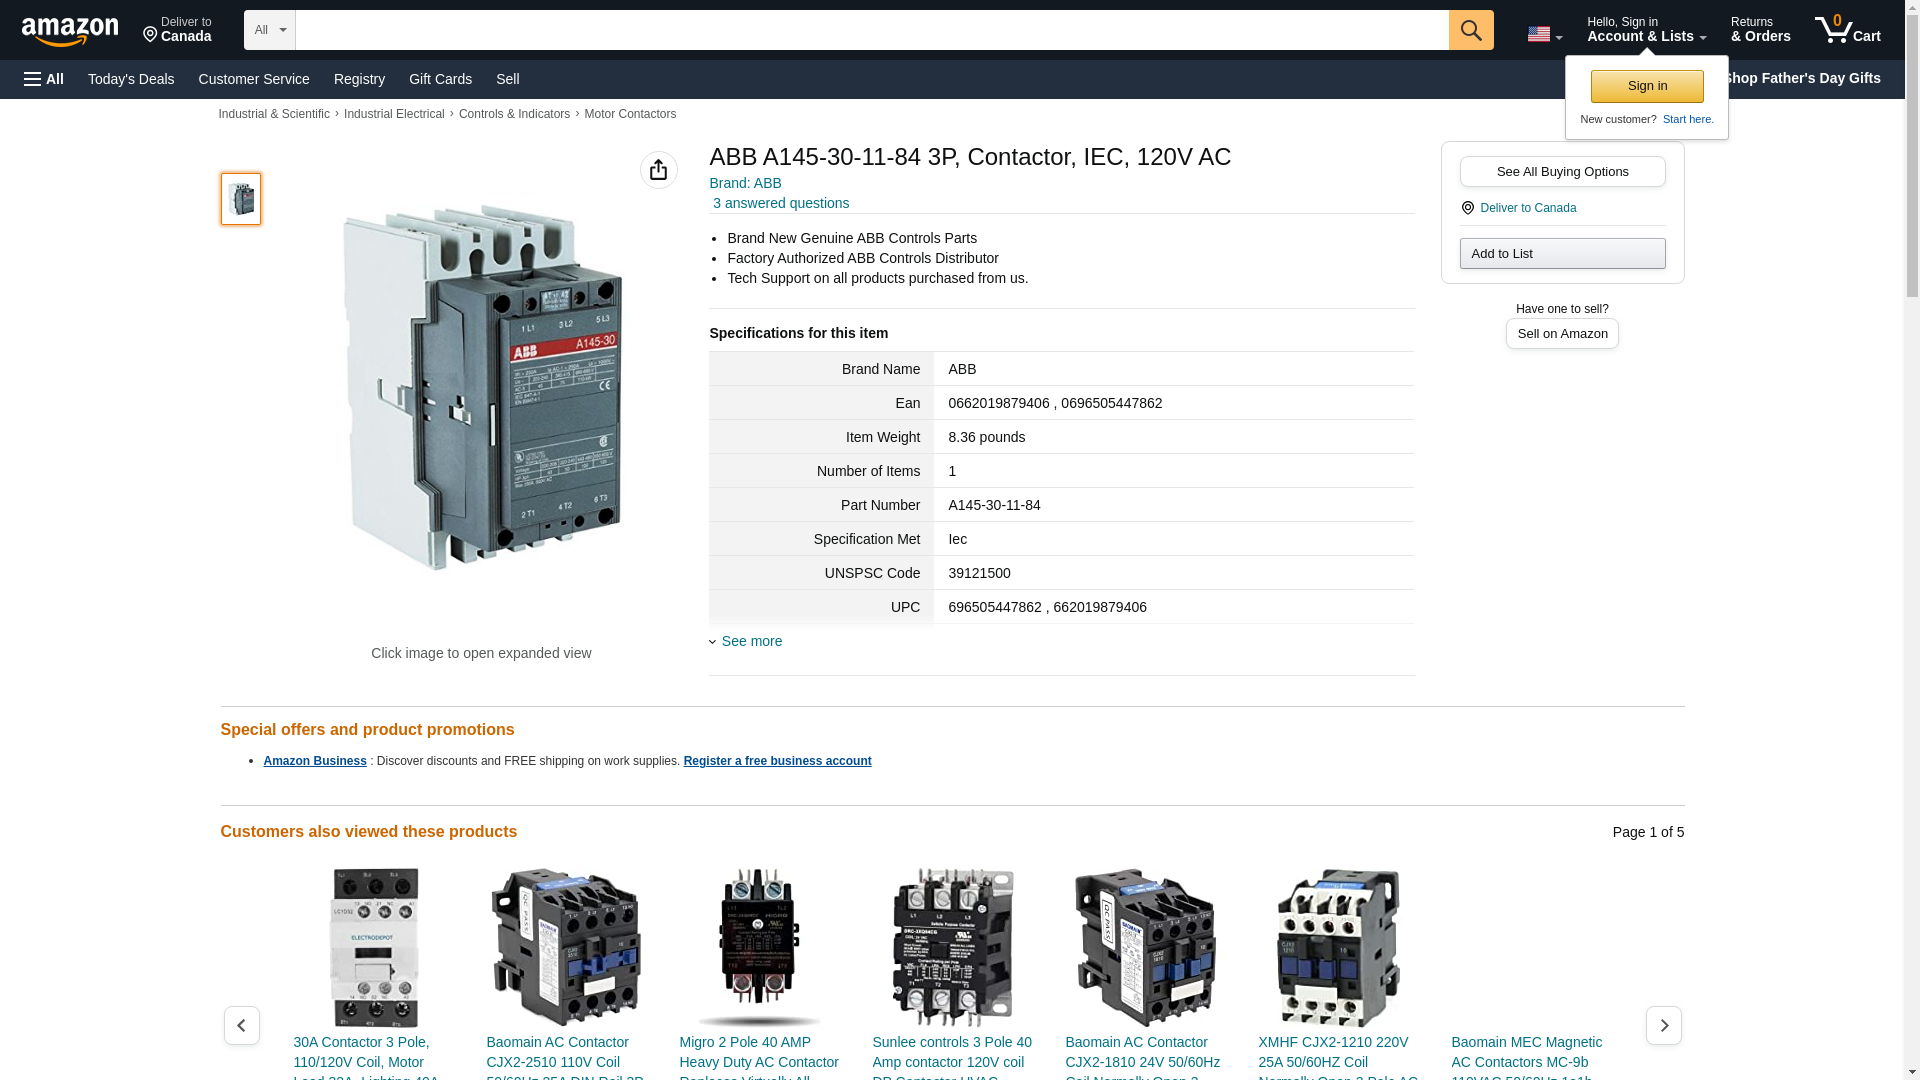Open Customer Service nav item

point(254,79)
